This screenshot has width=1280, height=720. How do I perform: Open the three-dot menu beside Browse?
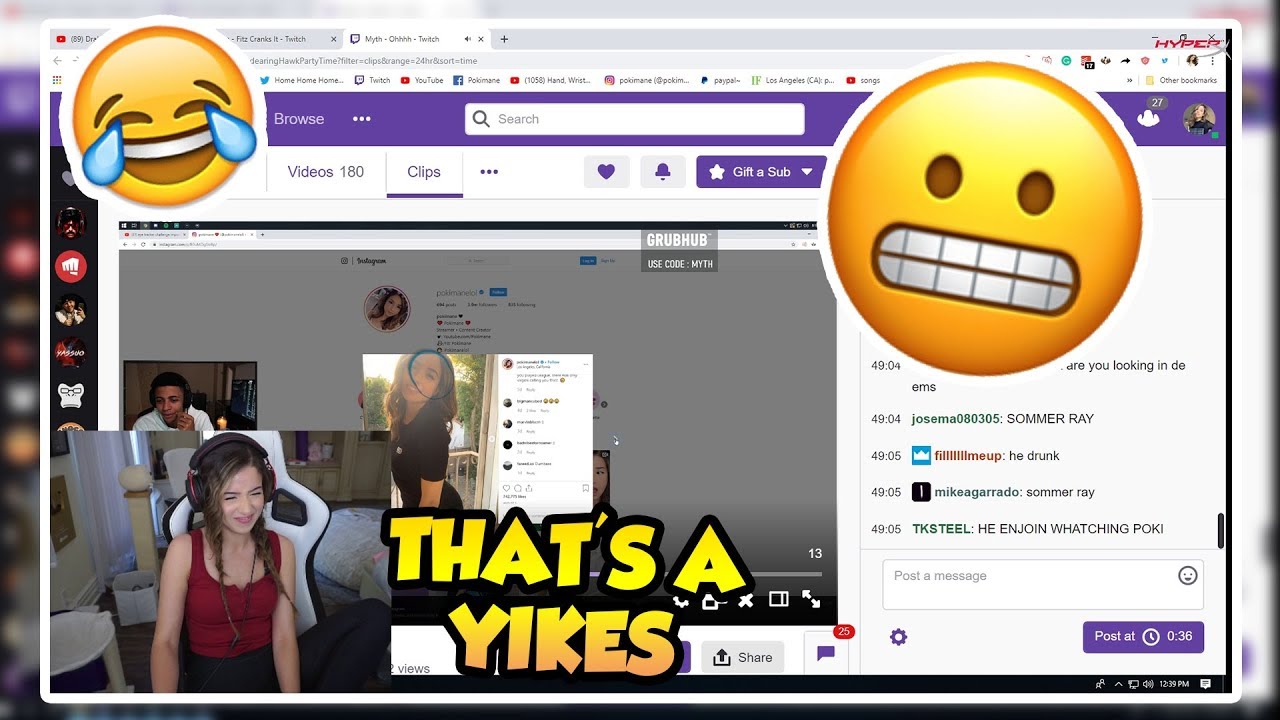[362, 119]
